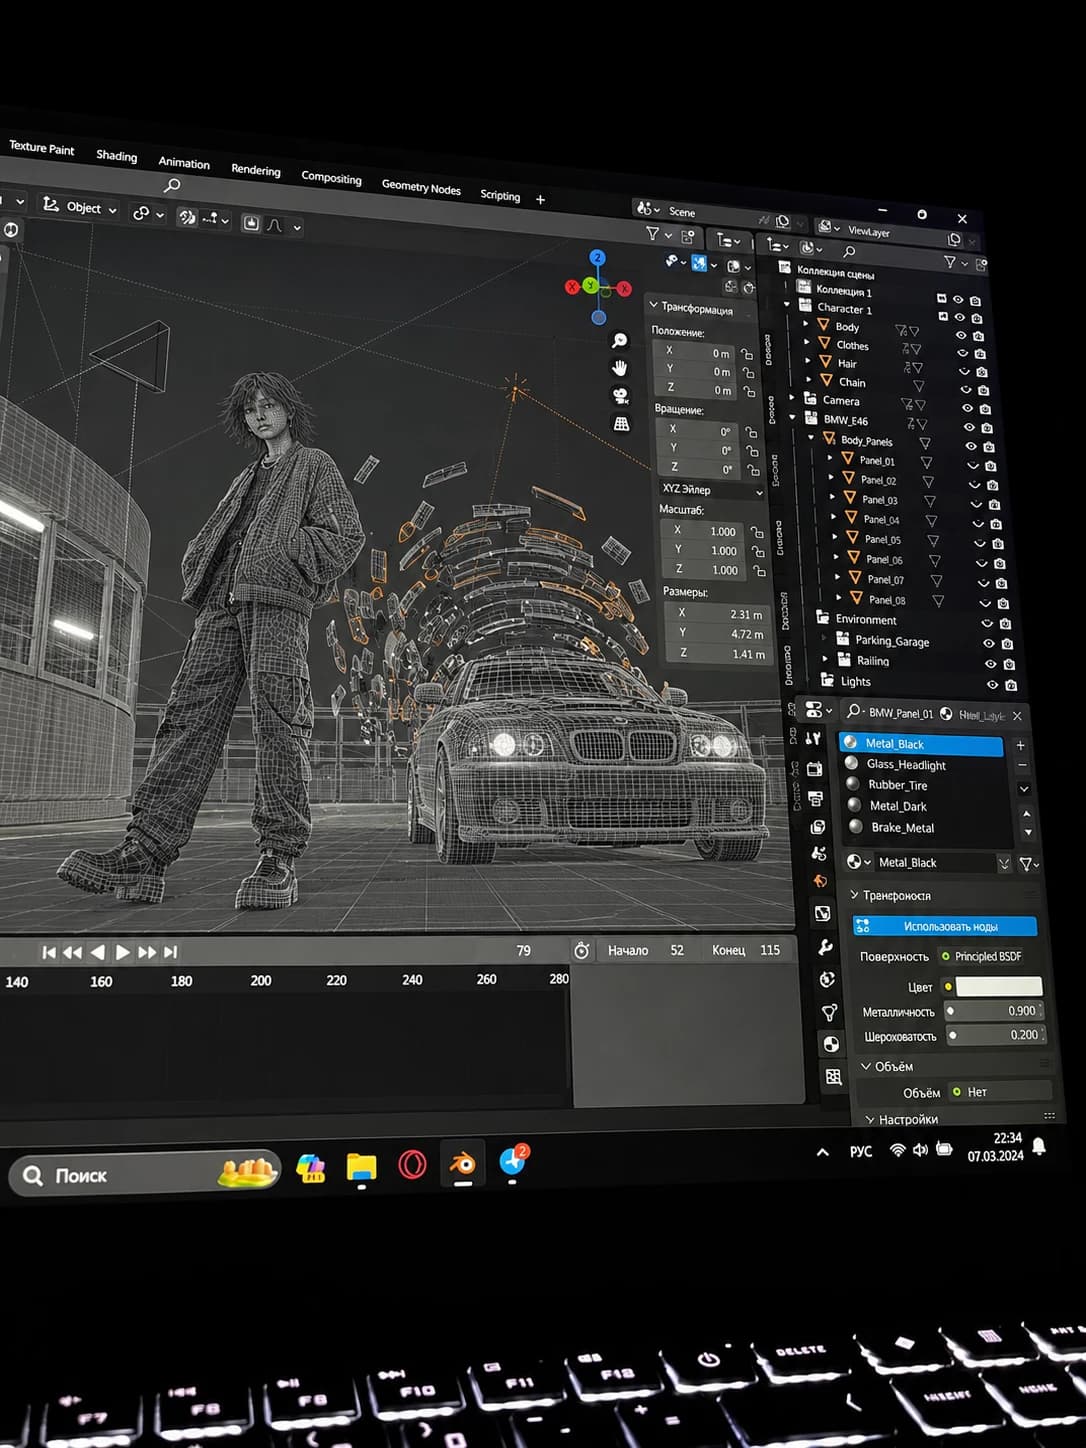Viewport: 1086px width, 1448px height.
Task: Click the outliner search magnifier icon
Action: pyautogui.click(x=849, y=251)
